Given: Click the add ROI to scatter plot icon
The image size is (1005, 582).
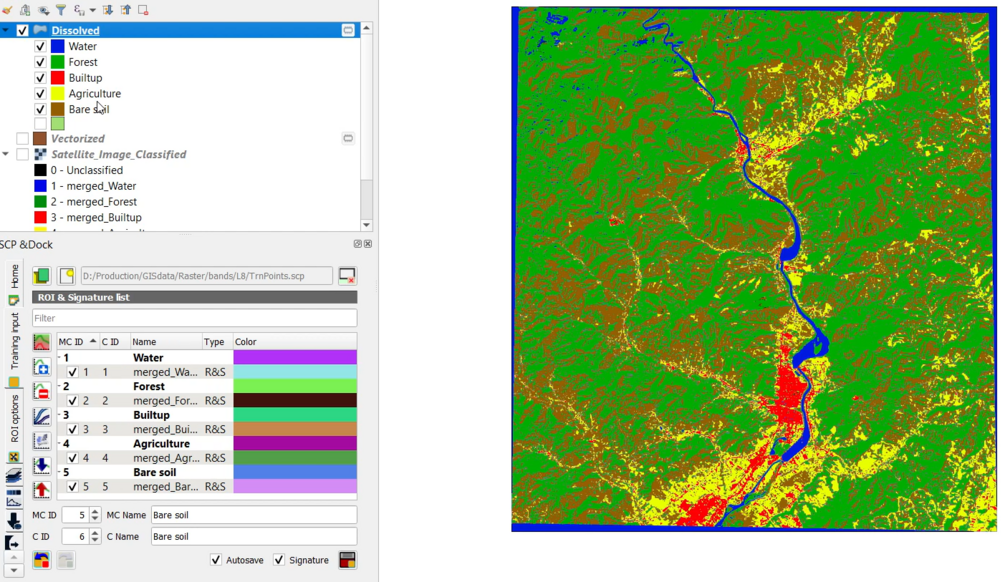Looking at the screenshot, I should (x=42, y=441).
